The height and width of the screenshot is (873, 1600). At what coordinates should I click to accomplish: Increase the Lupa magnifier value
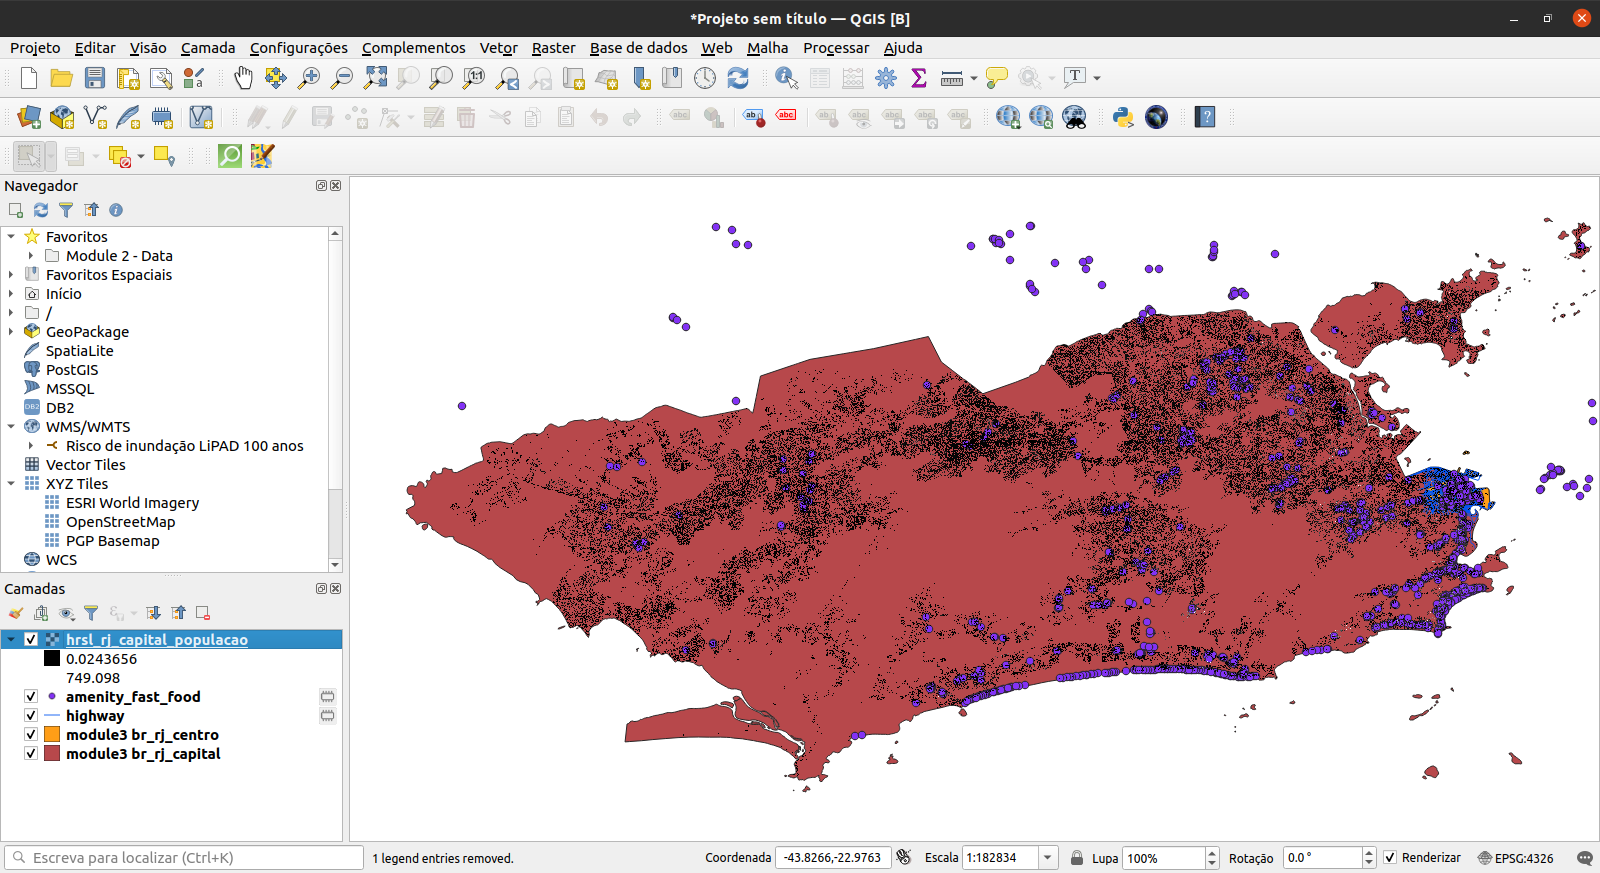pyautogui.click(x=1212, y=852)
